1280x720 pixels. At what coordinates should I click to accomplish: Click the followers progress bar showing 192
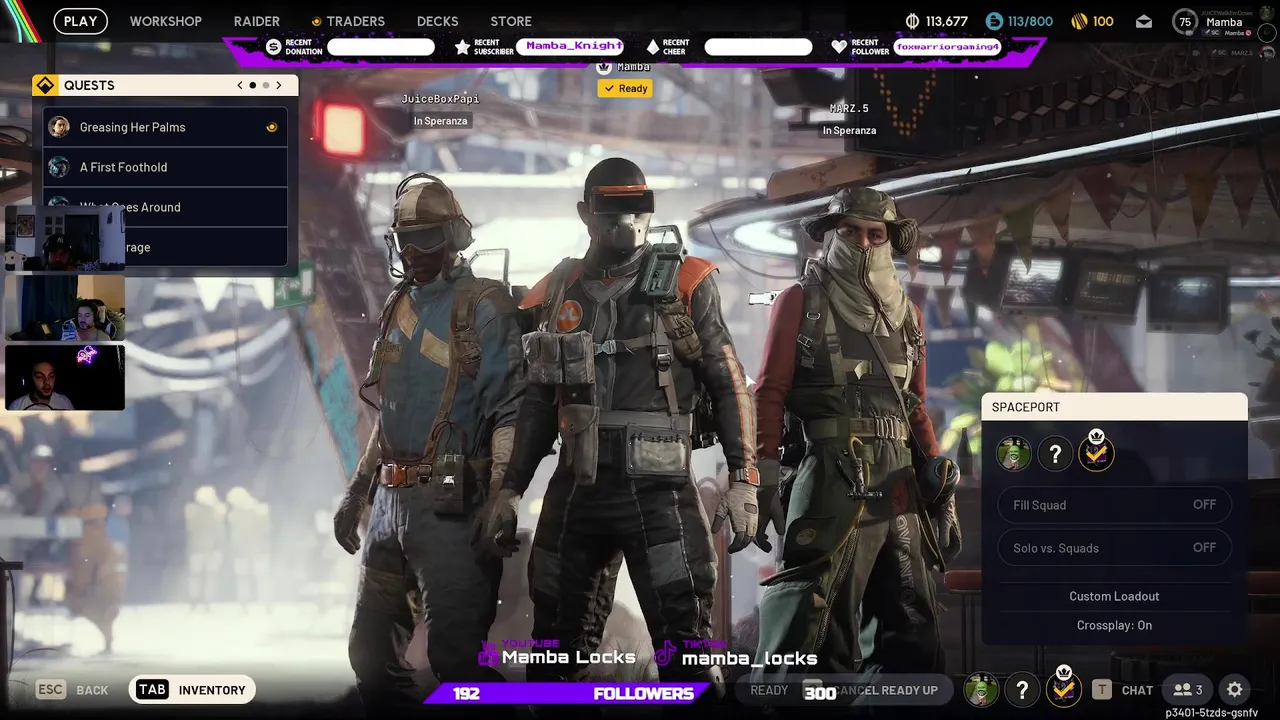568,693
